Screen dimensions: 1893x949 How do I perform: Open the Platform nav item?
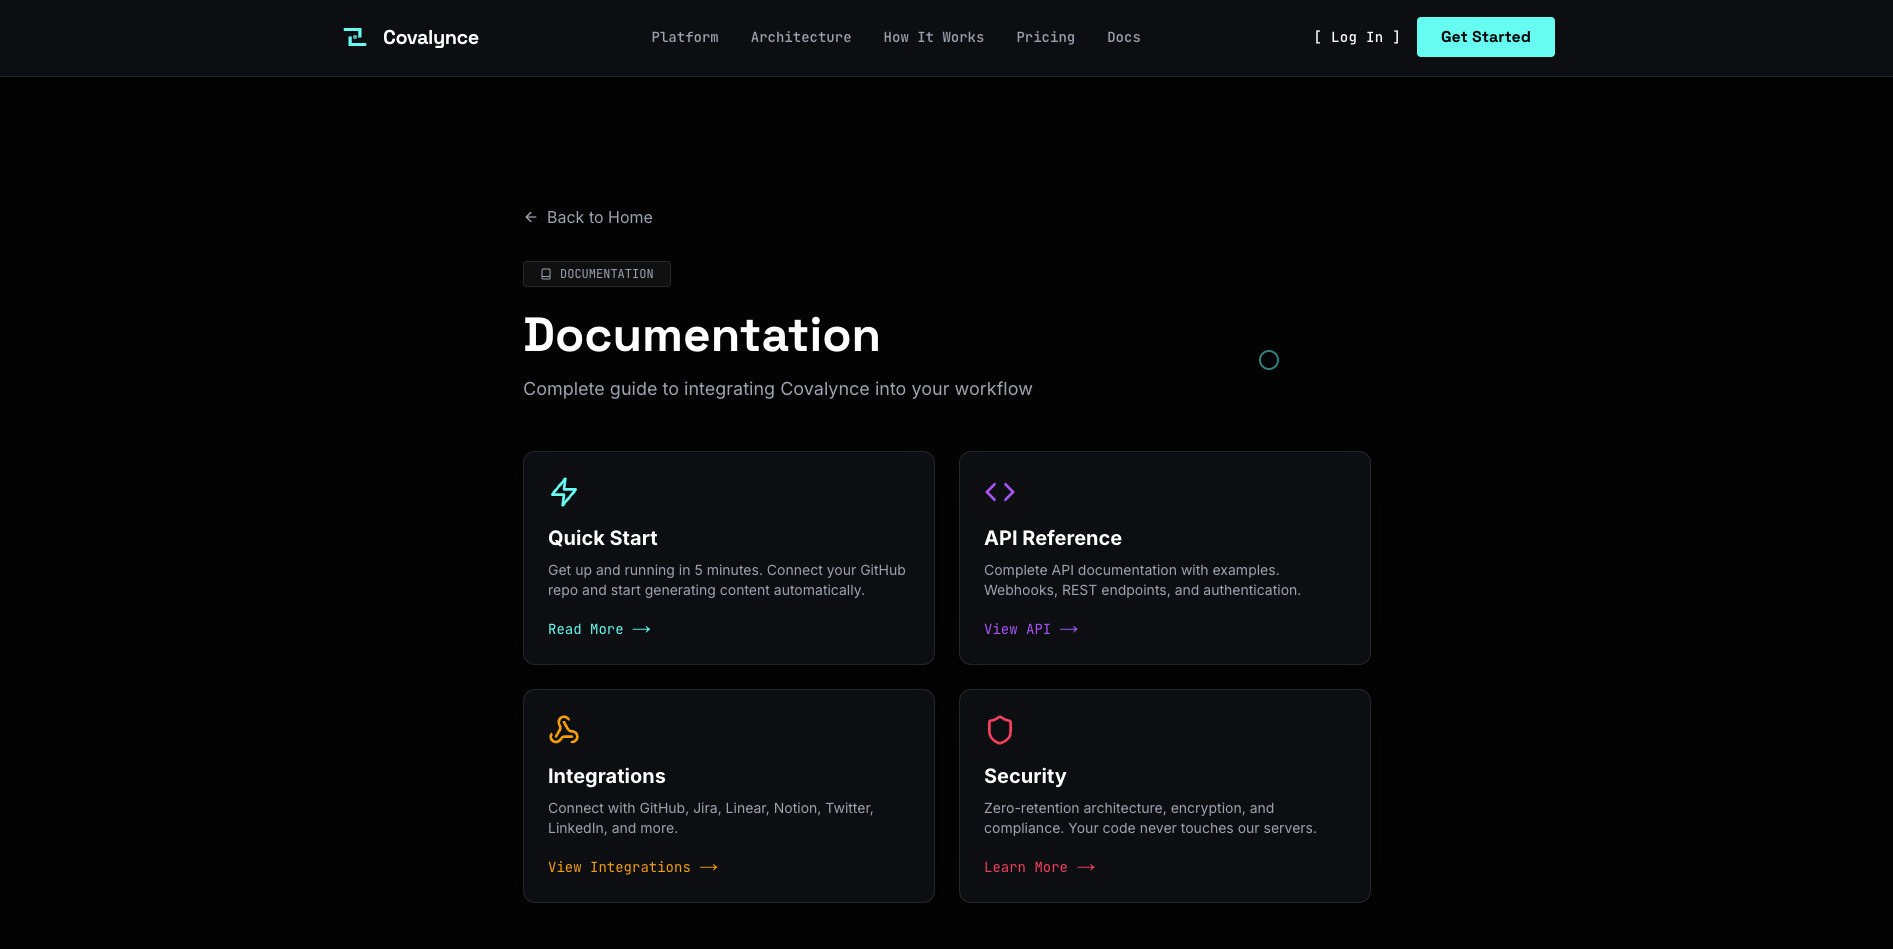685,37
